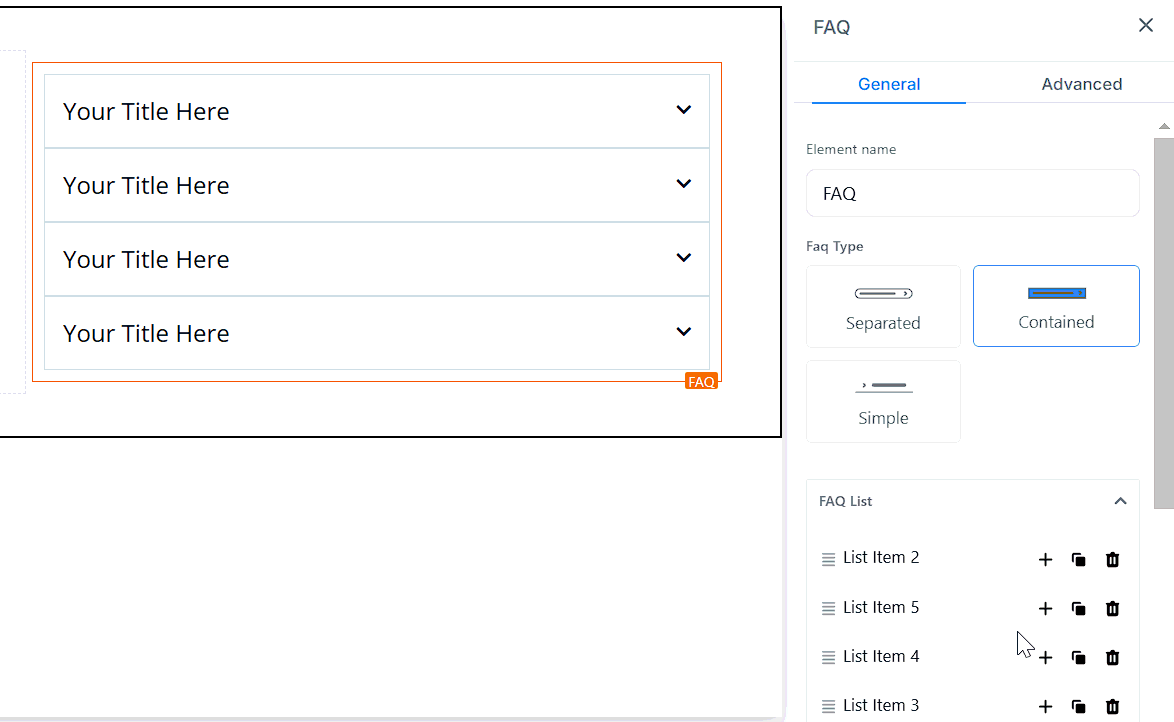Switch to the General tab
The height and width of the screenshot is (722, 1174).
[x=889, y=84]
